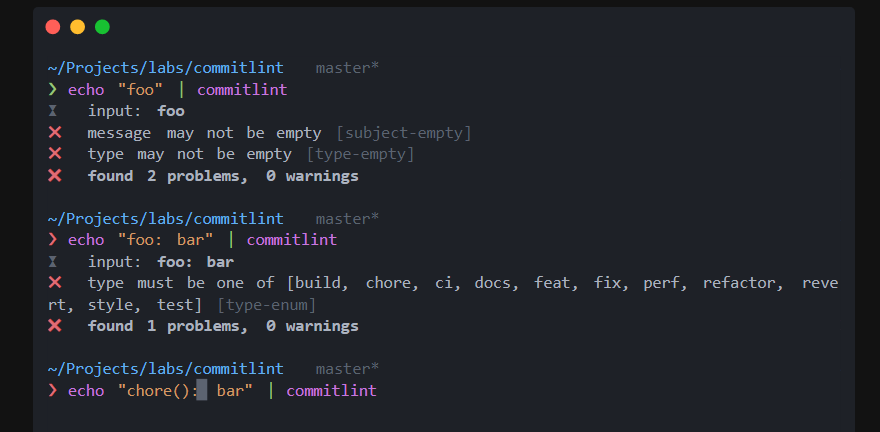Click the prompt chevron before echo "foo" command

53,90
